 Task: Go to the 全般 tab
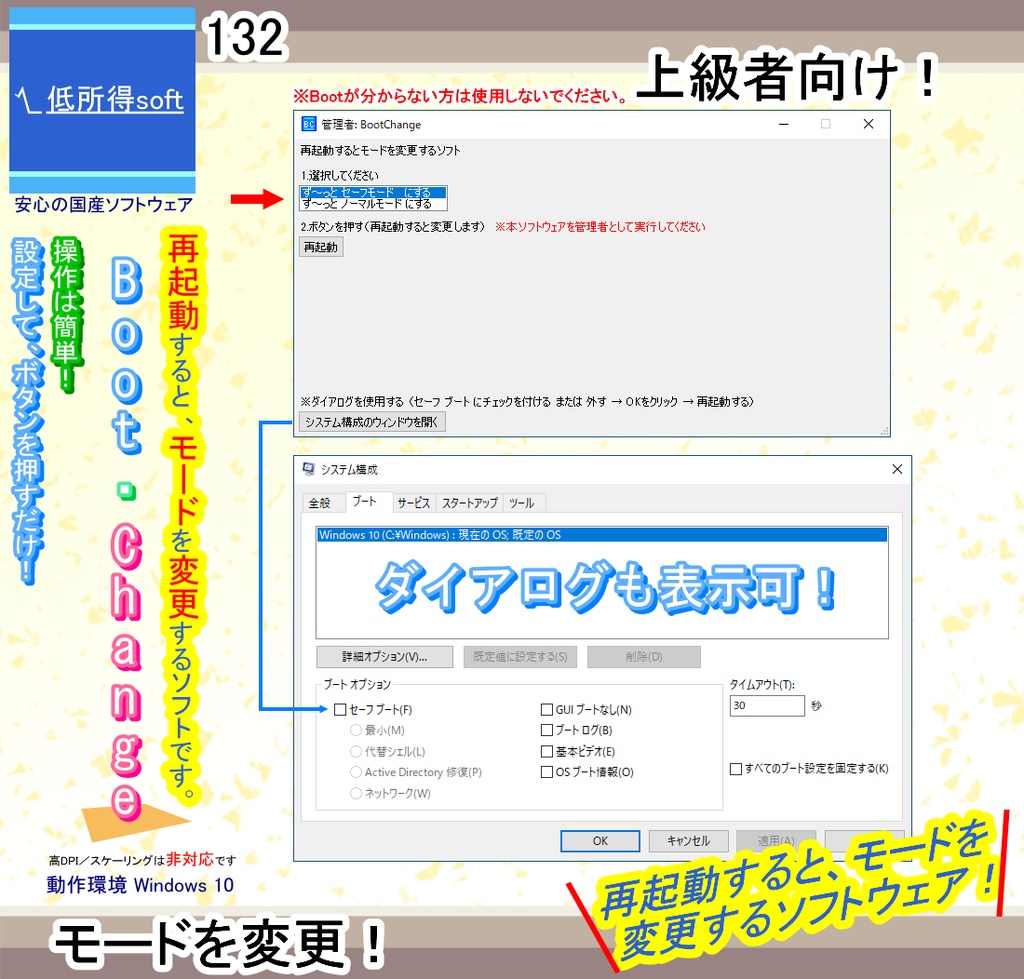click(323, 503)
